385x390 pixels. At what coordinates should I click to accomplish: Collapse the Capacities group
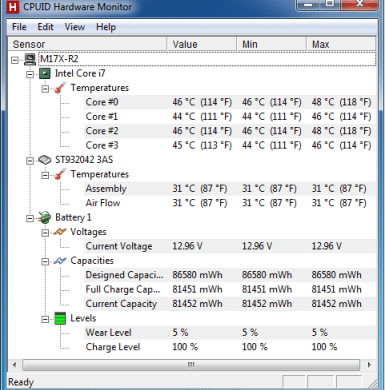click(45, 262)
